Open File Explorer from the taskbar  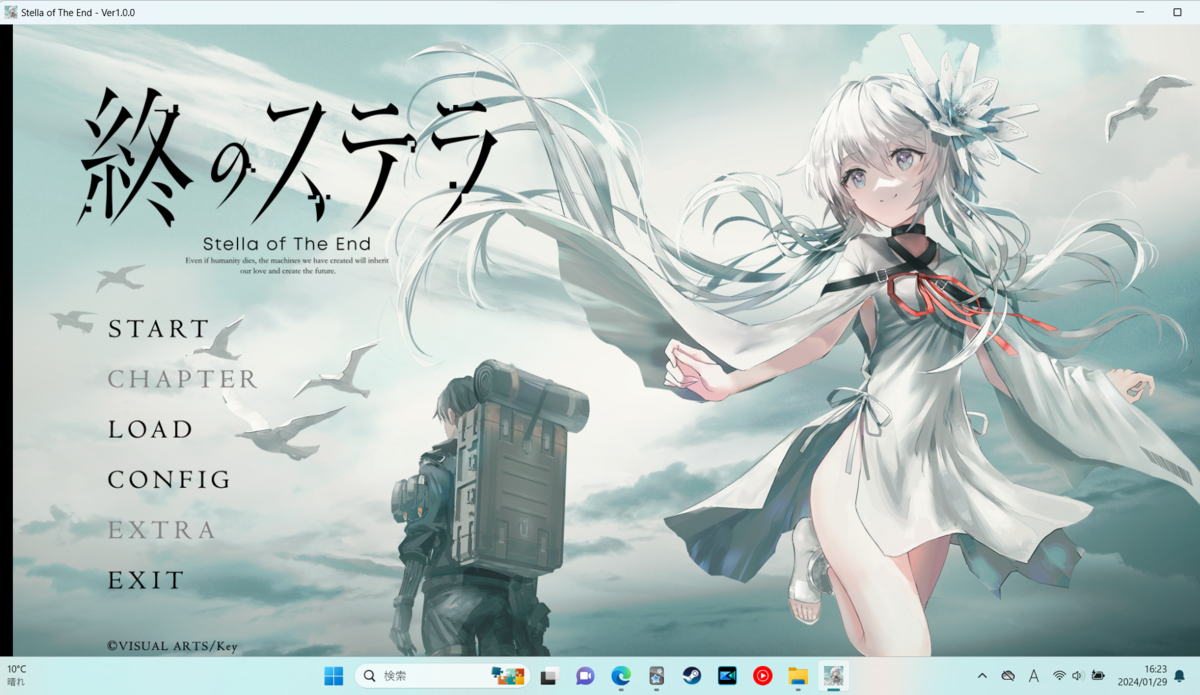click(798, 676)
